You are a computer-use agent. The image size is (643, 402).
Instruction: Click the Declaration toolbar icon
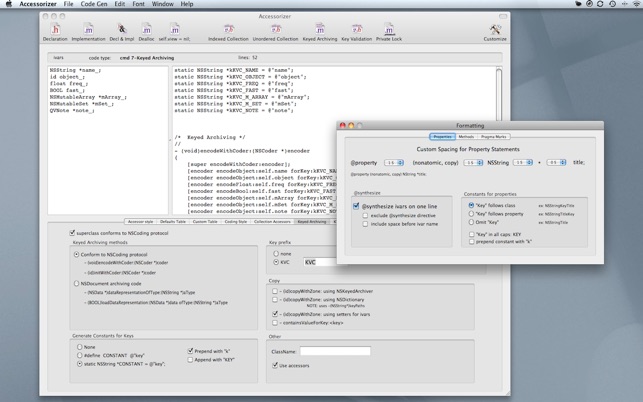click(x=55, y=30)
